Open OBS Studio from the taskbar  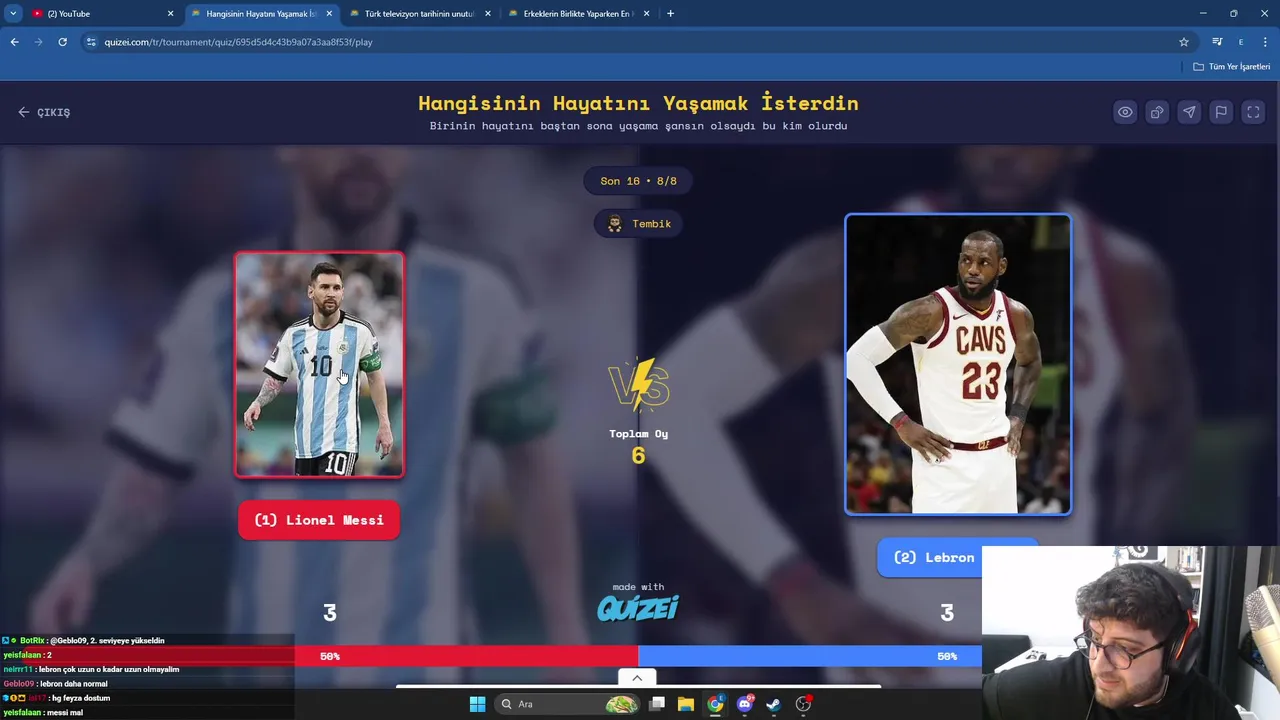[803, 704]
